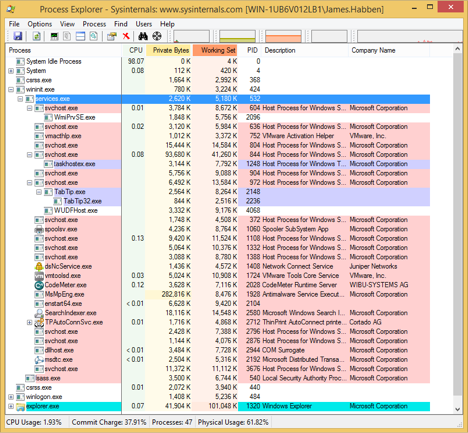Click the red X Kill Process icon

126,36
